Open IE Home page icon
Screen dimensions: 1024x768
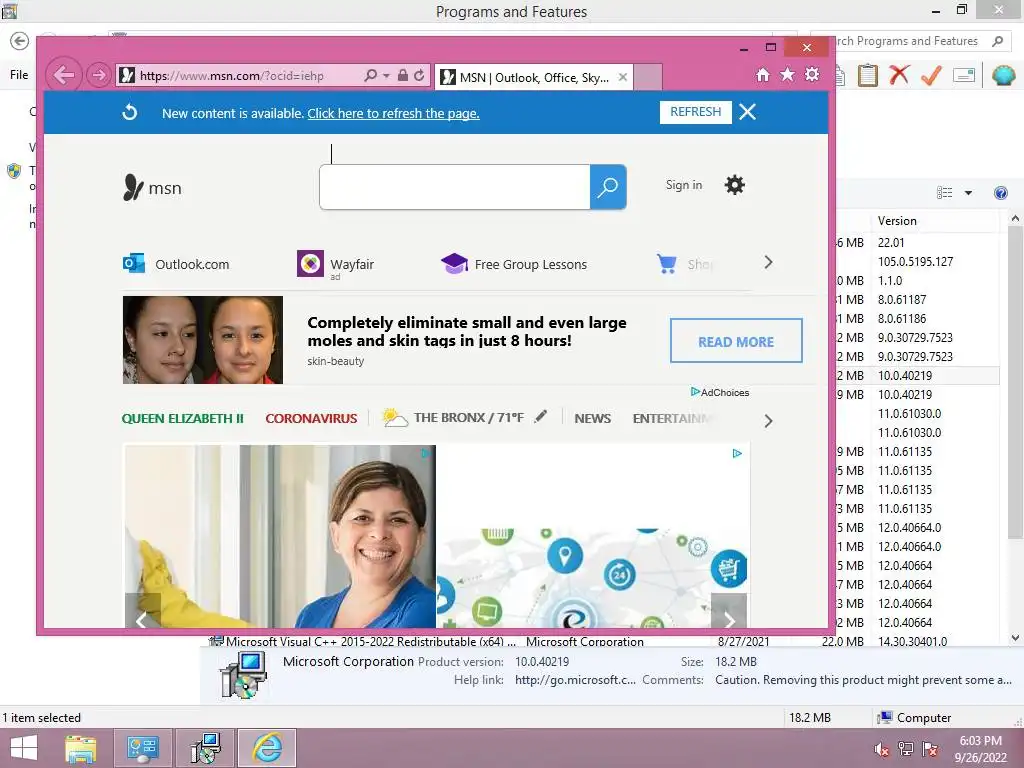pyautogui.click(x=763, y=75)
